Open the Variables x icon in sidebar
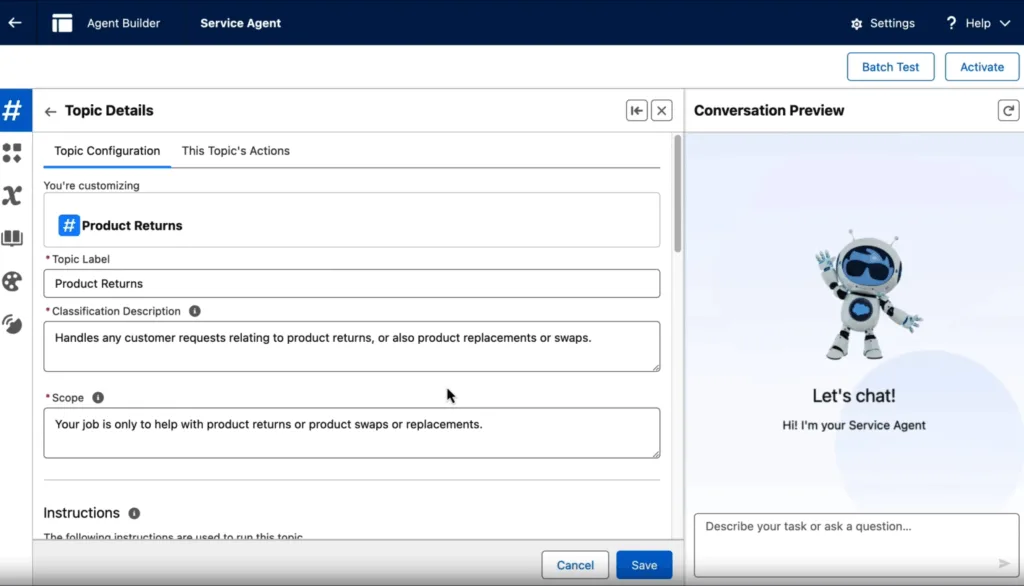 [x=12, y=195]
